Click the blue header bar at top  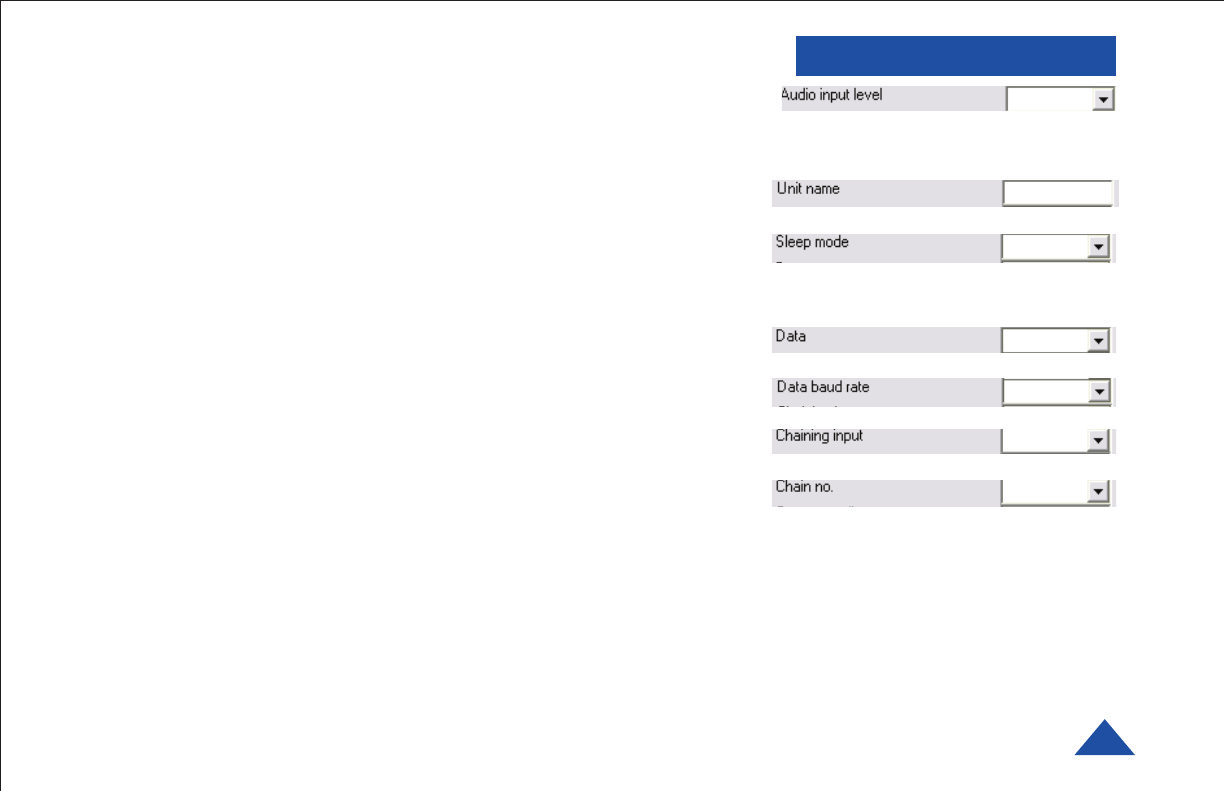(x=956, y=56)
